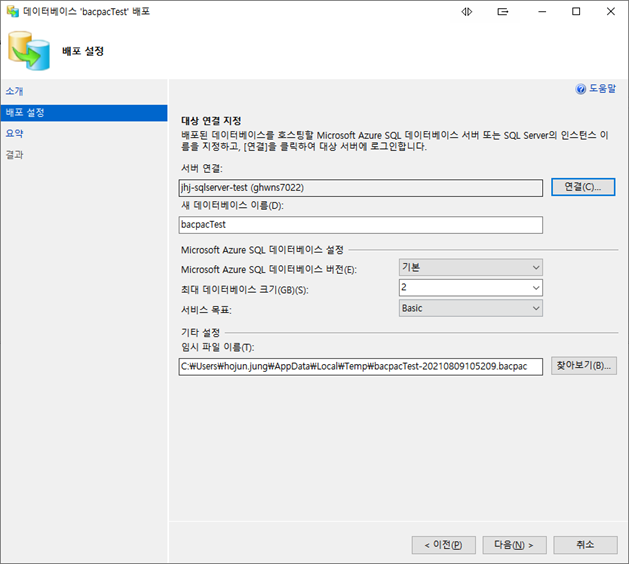Click the 취소 cancel button
629x564 pixels.
(x=585, y=545)
